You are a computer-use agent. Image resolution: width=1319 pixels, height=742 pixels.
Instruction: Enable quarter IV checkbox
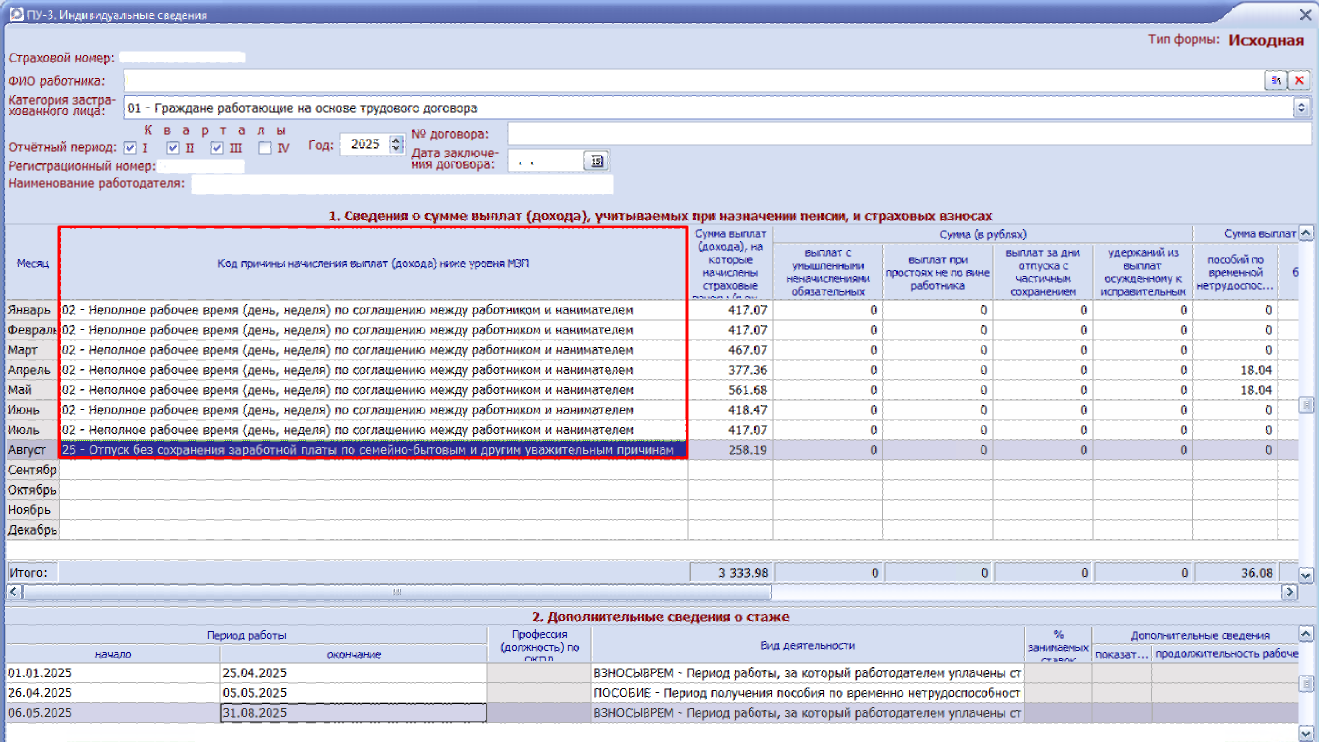265,148
